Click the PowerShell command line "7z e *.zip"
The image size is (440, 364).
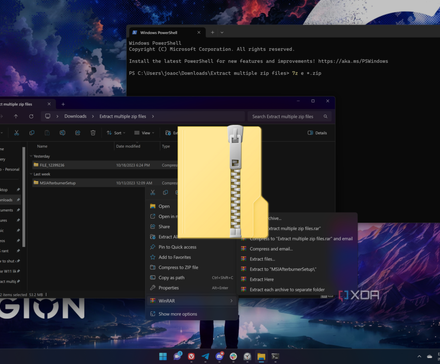[x=306, y=73]
